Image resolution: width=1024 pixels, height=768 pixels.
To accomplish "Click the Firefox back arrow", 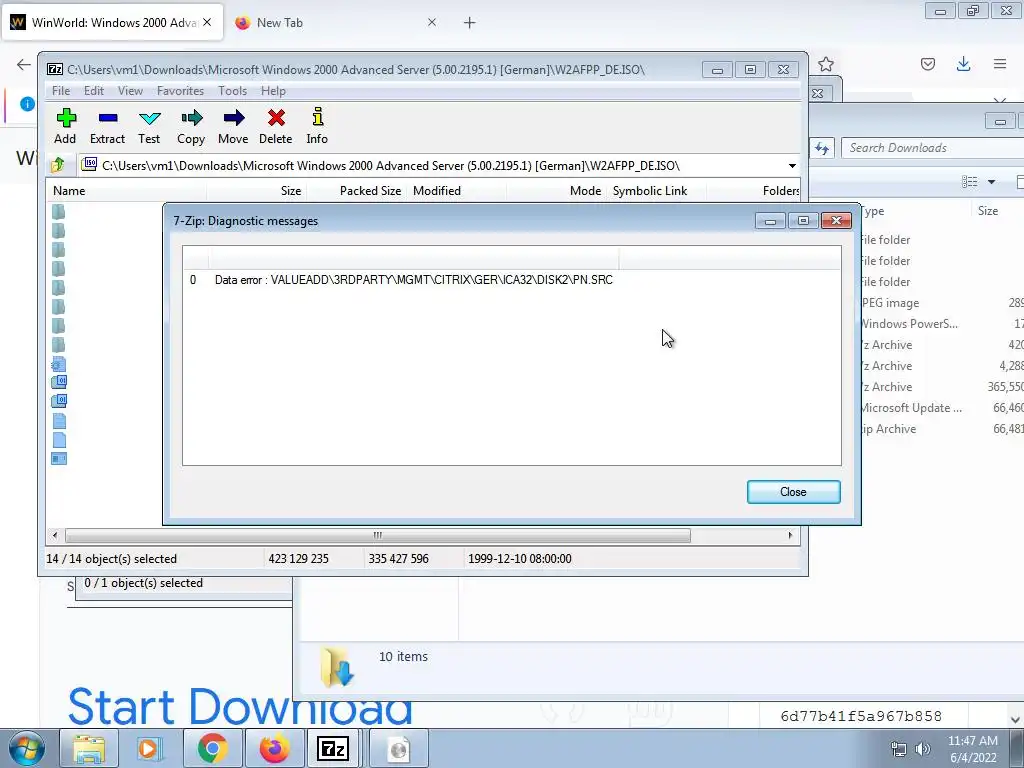I will (24, 64).
